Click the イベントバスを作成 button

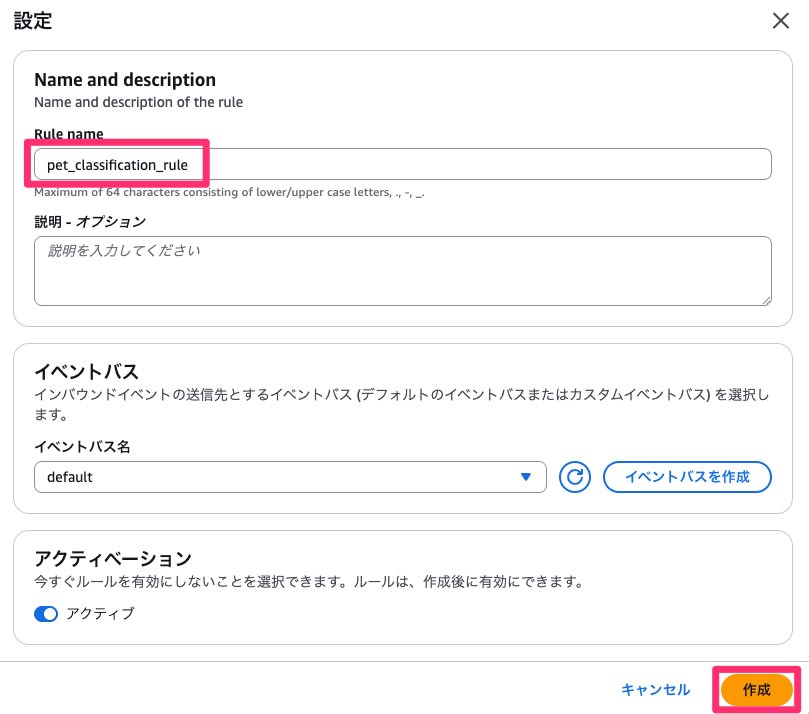(687, 477)
